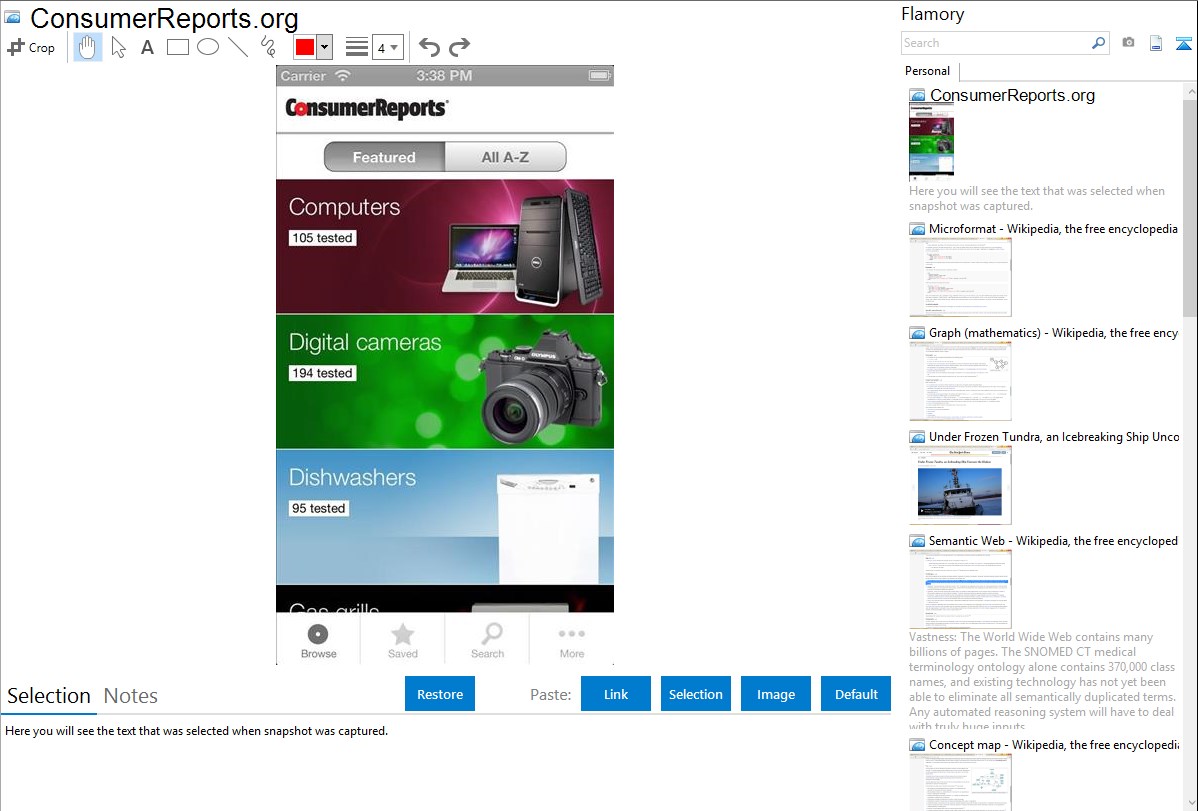Click the snapshot list scrollbar thumb

(x=1190, y=208)
